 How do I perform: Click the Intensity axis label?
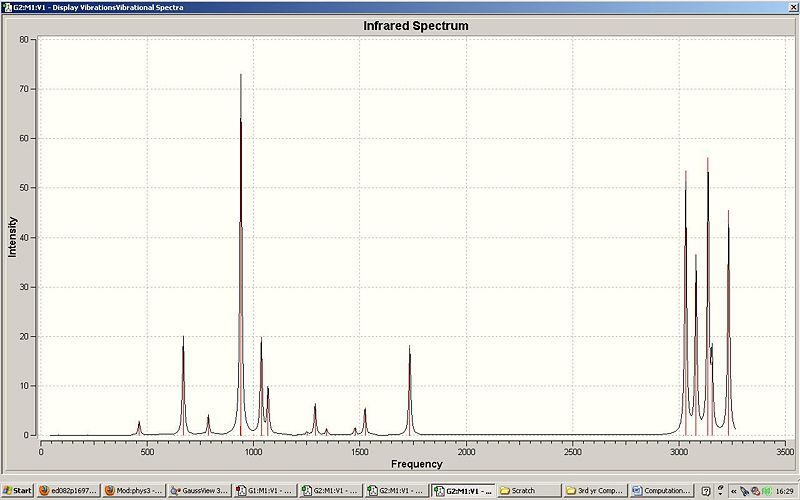point(12,237)
